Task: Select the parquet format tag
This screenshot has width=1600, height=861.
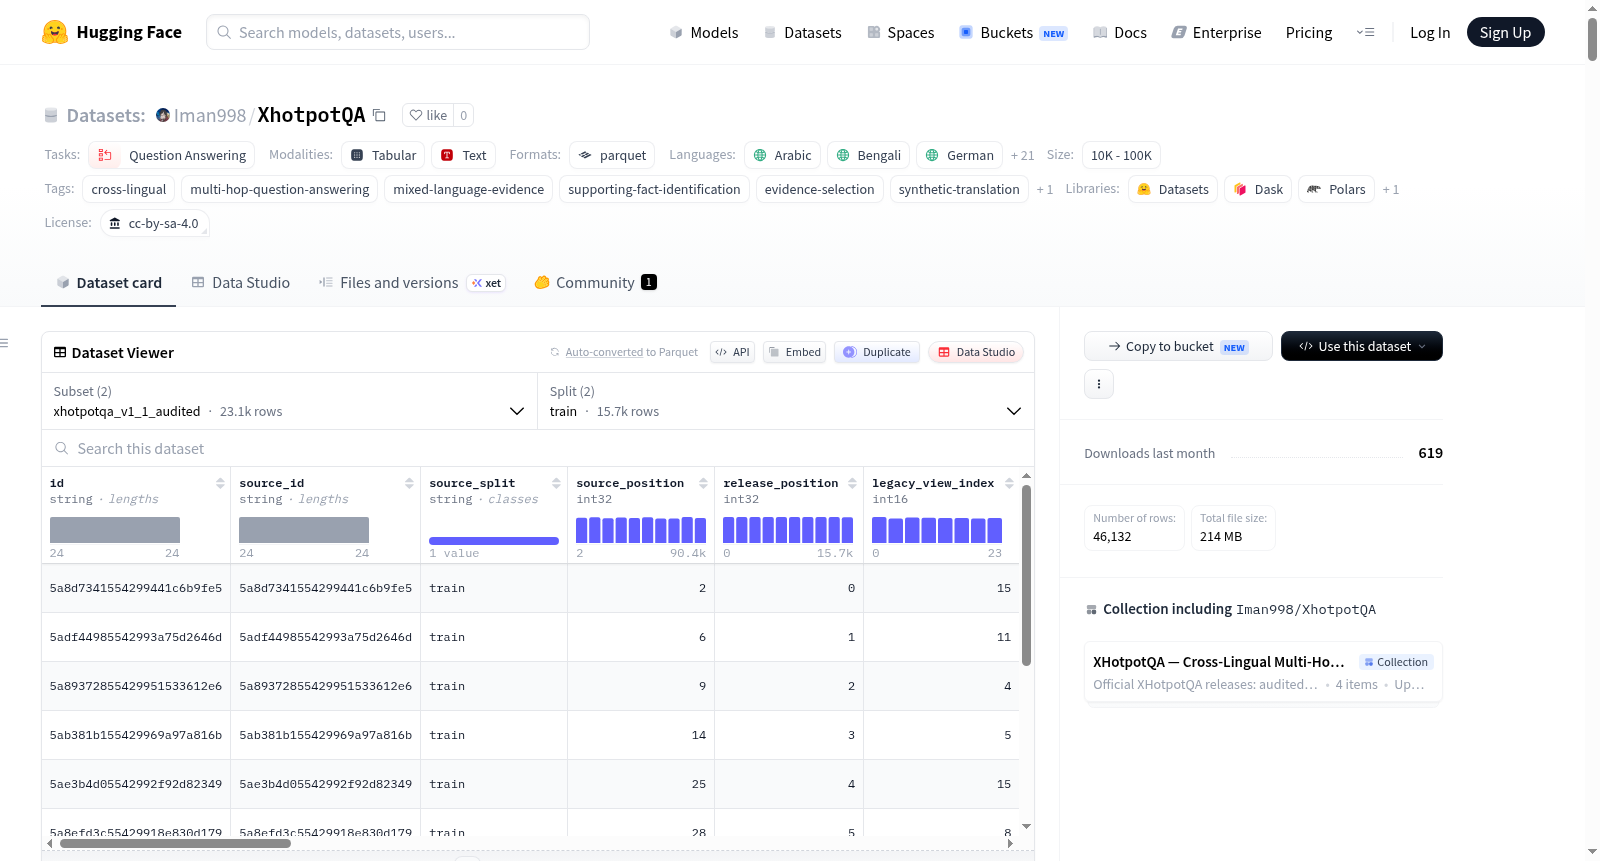Action: click(x=612, y=155)
